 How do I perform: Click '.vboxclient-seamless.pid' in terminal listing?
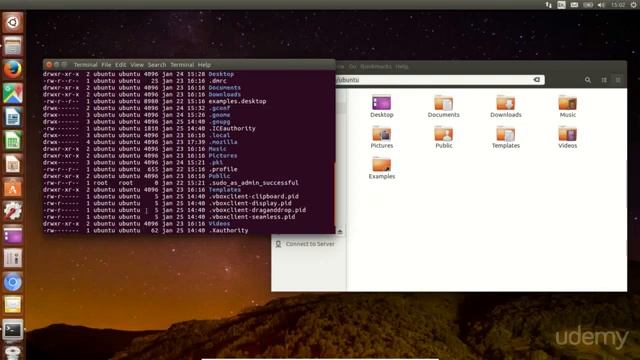tap(252, 217)
